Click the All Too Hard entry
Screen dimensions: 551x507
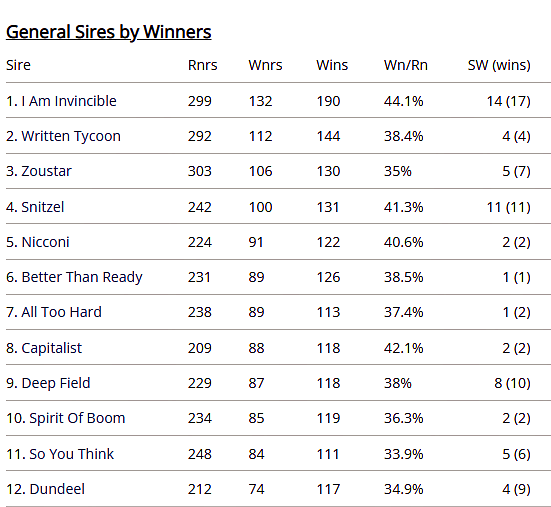point(61,312)
